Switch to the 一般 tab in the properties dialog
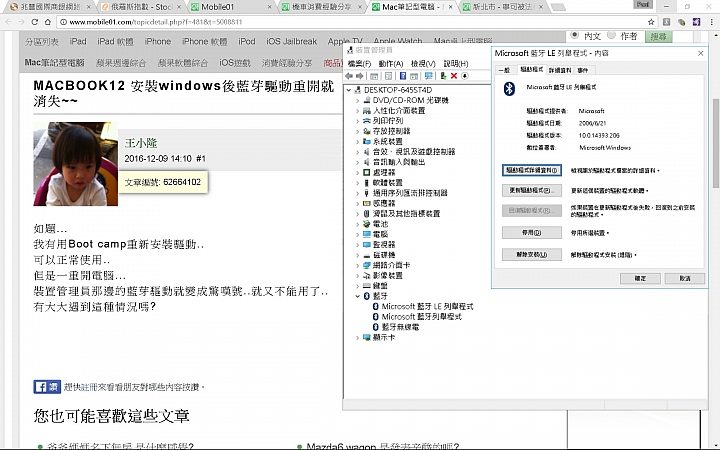Image resolution: width=720 pixels, height=450 pixels. click(x=505, y=70)
